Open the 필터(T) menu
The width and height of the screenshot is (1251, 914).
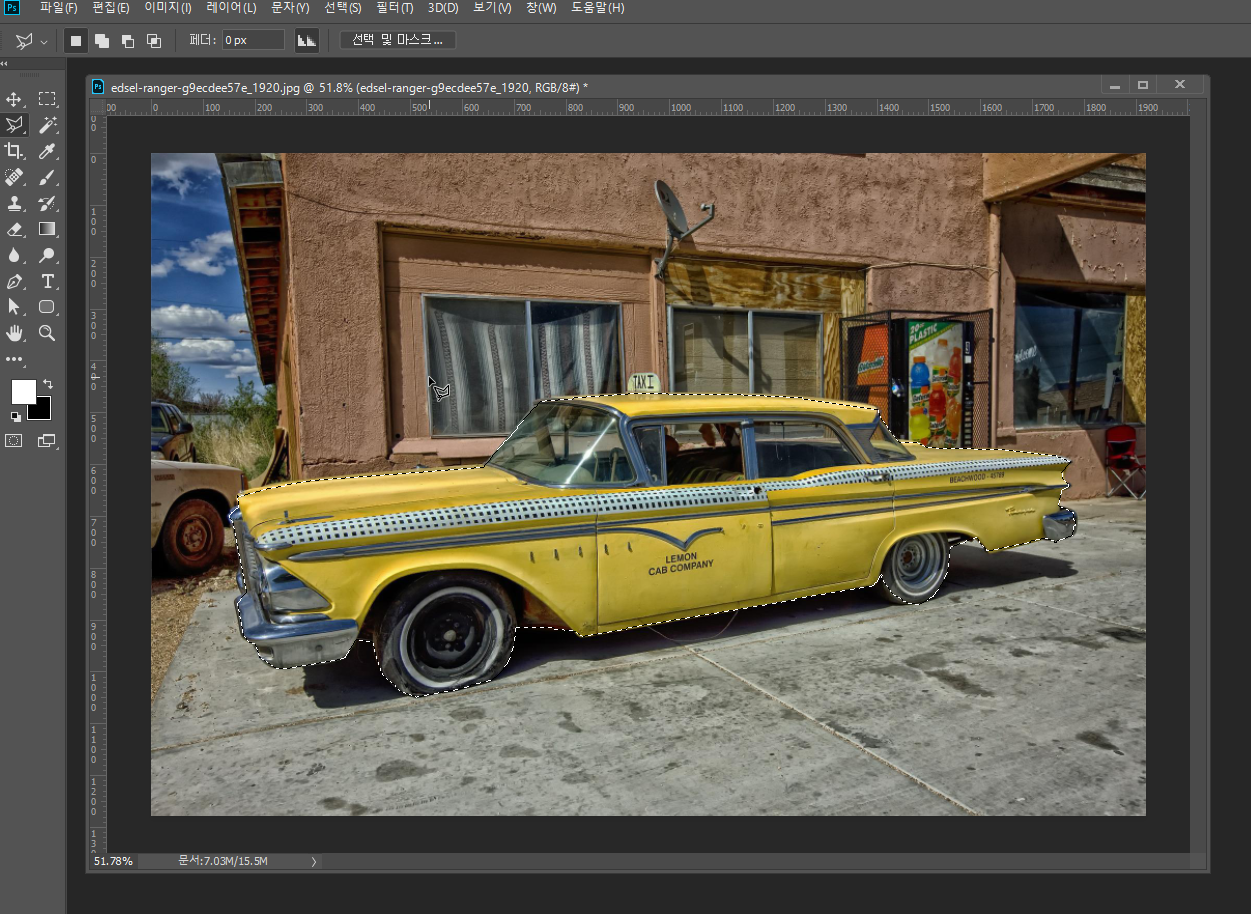click(395, 8)
